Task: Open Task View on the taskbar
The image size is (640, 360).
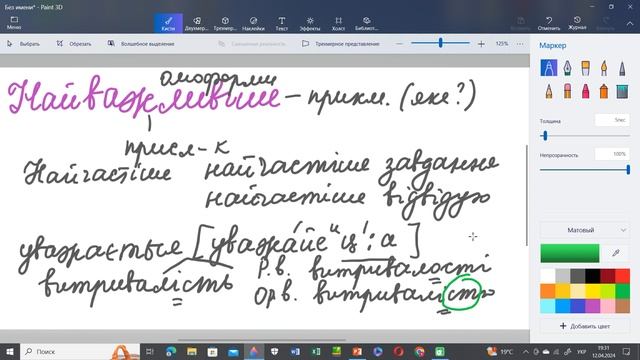Action: (x=150, y=351)
